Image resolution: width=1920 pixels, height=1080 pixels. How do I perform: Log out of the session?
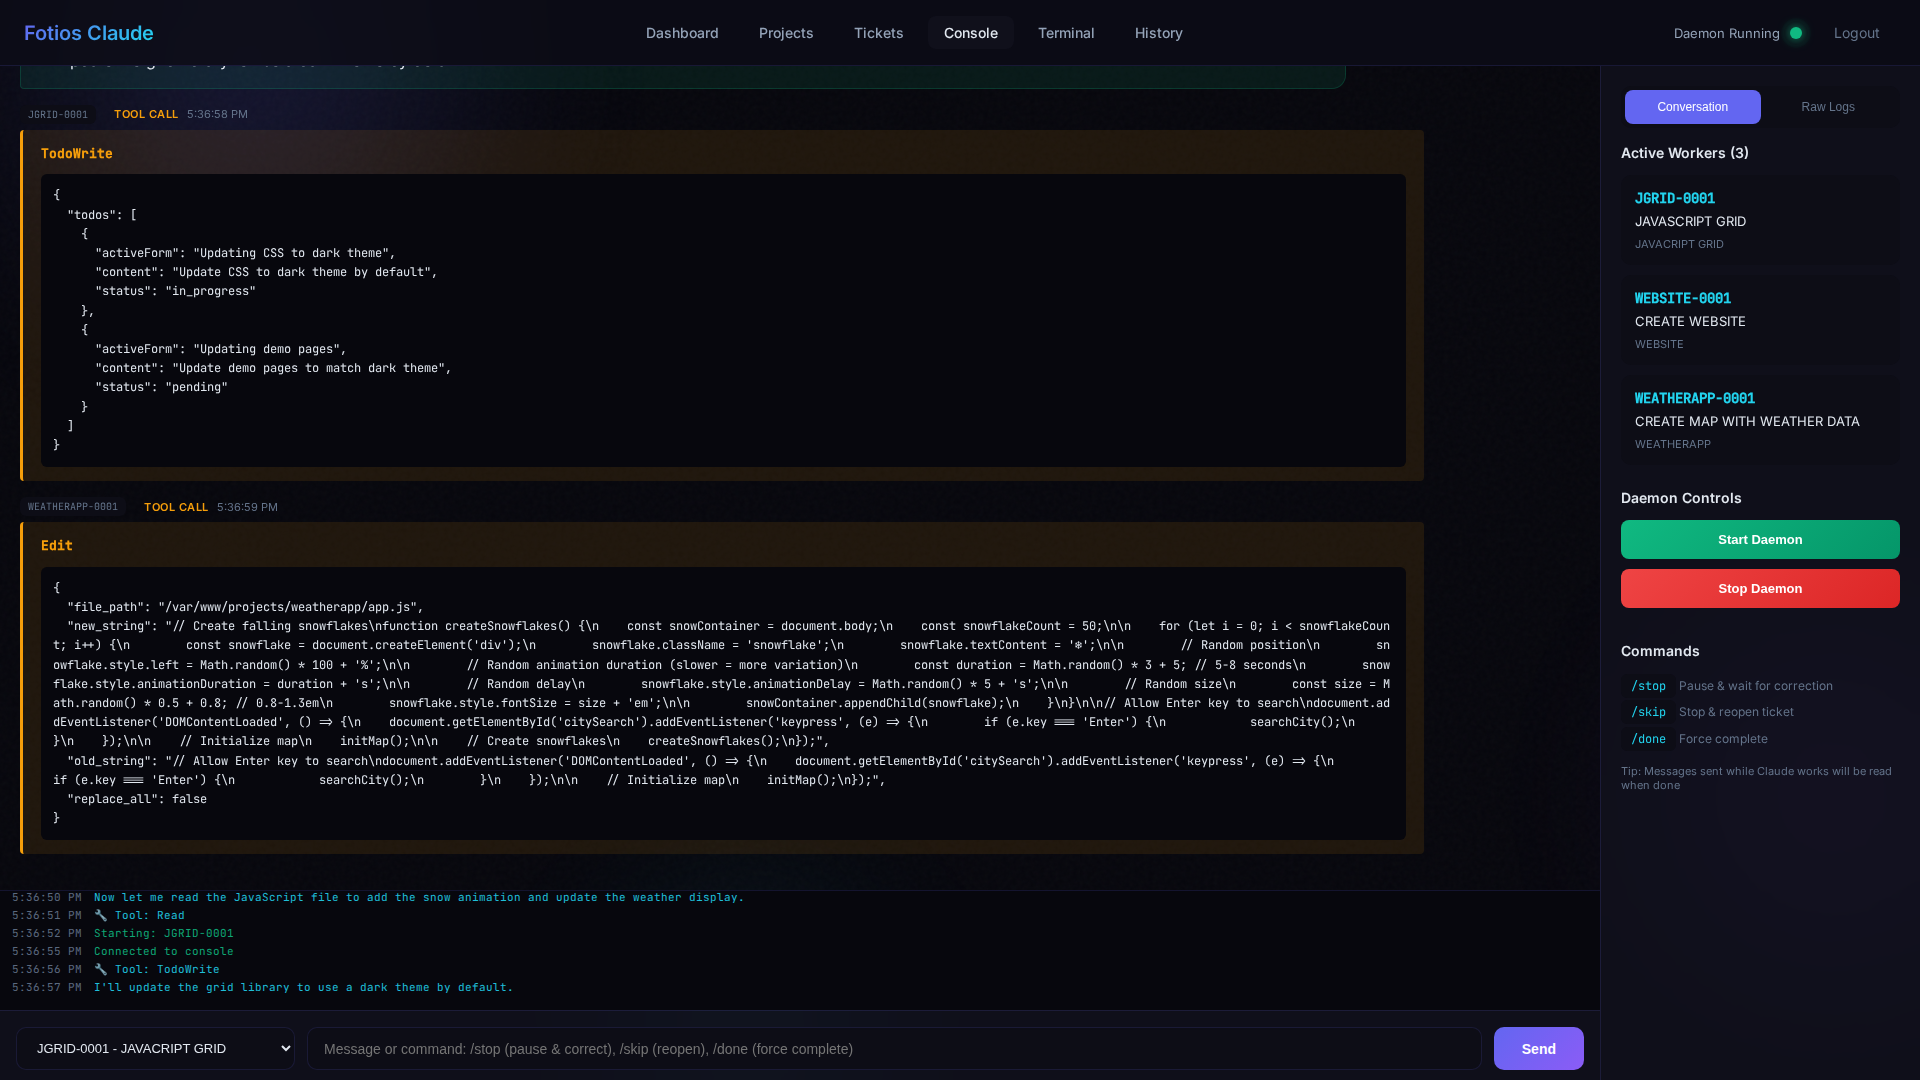coord(1856,33)
